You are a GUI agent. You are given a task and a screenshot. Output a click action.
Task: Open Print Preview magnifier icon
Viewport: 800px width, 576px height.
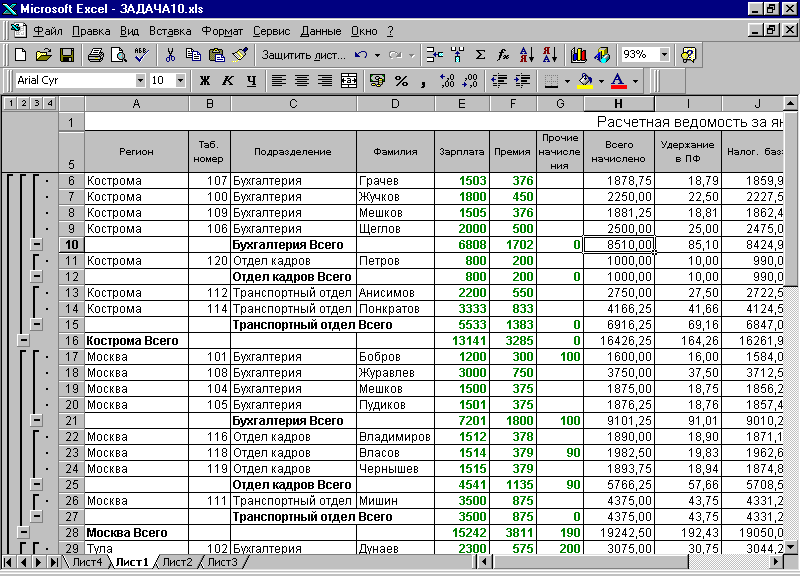(x=118, y=55)
